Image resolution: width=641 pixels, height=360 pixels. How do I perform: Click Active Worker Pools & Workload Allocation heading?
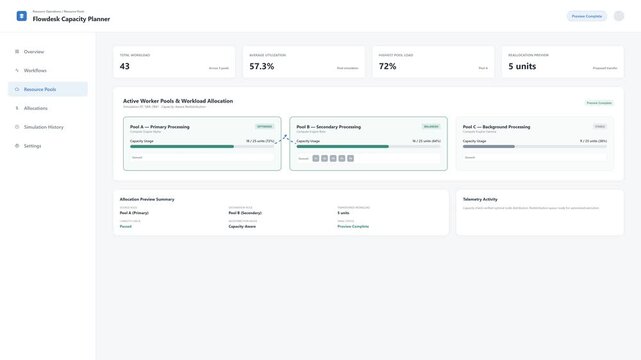tap(178, 101)
